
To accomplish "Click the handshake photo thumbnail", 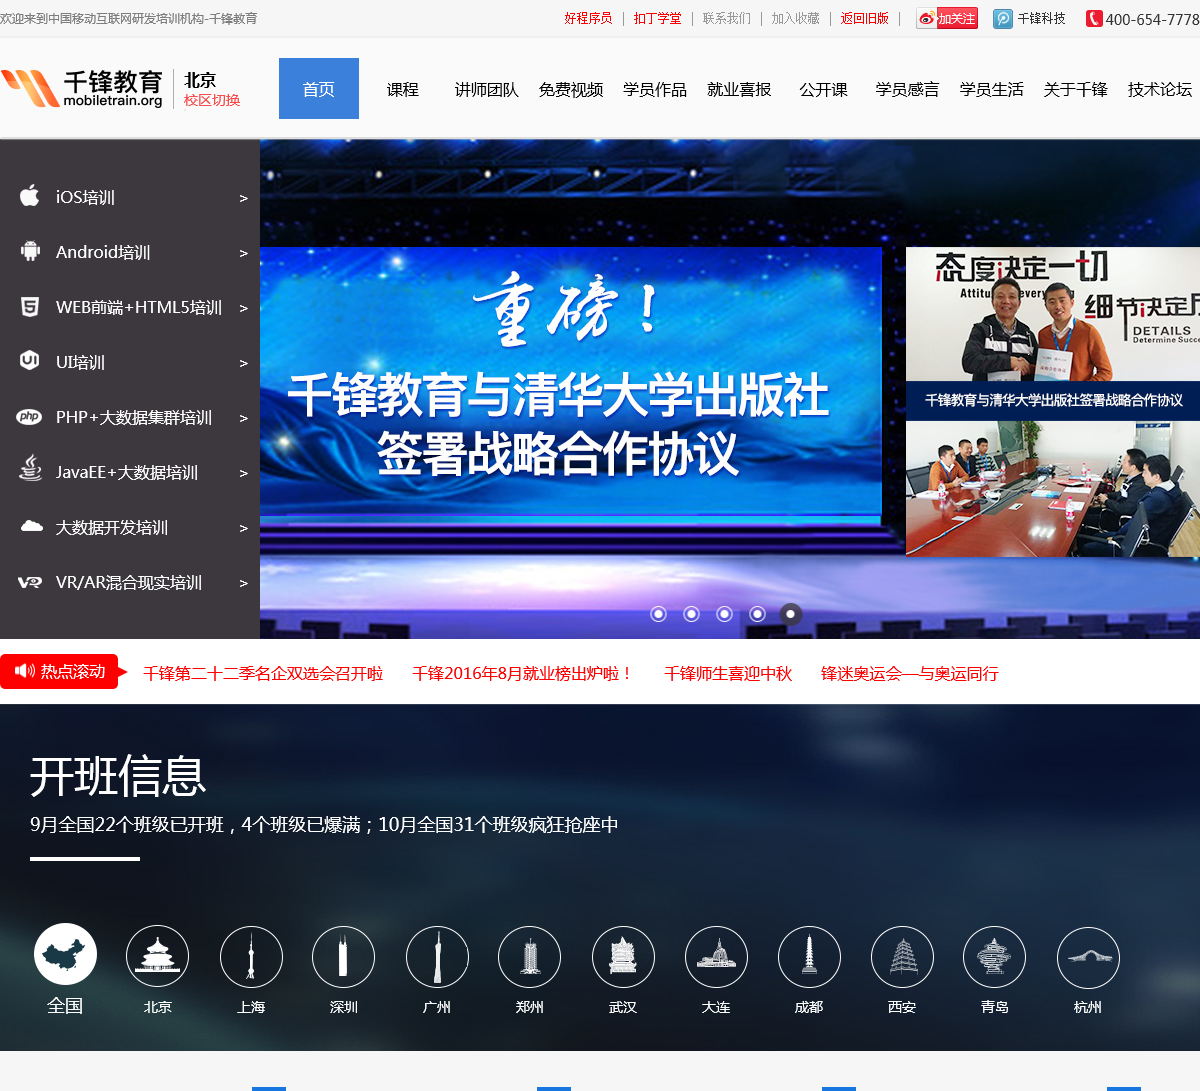I will [1053, 314].
